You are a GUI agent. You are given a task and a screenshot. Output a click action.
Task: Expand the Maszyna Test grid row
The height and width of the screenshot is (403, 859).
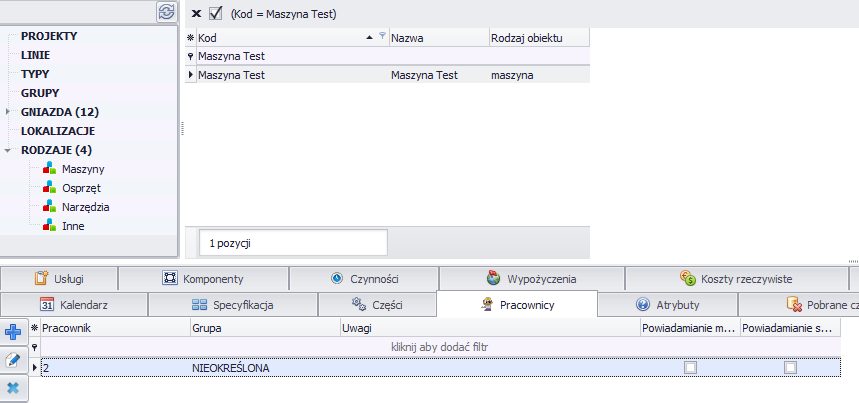pos(191,75)
